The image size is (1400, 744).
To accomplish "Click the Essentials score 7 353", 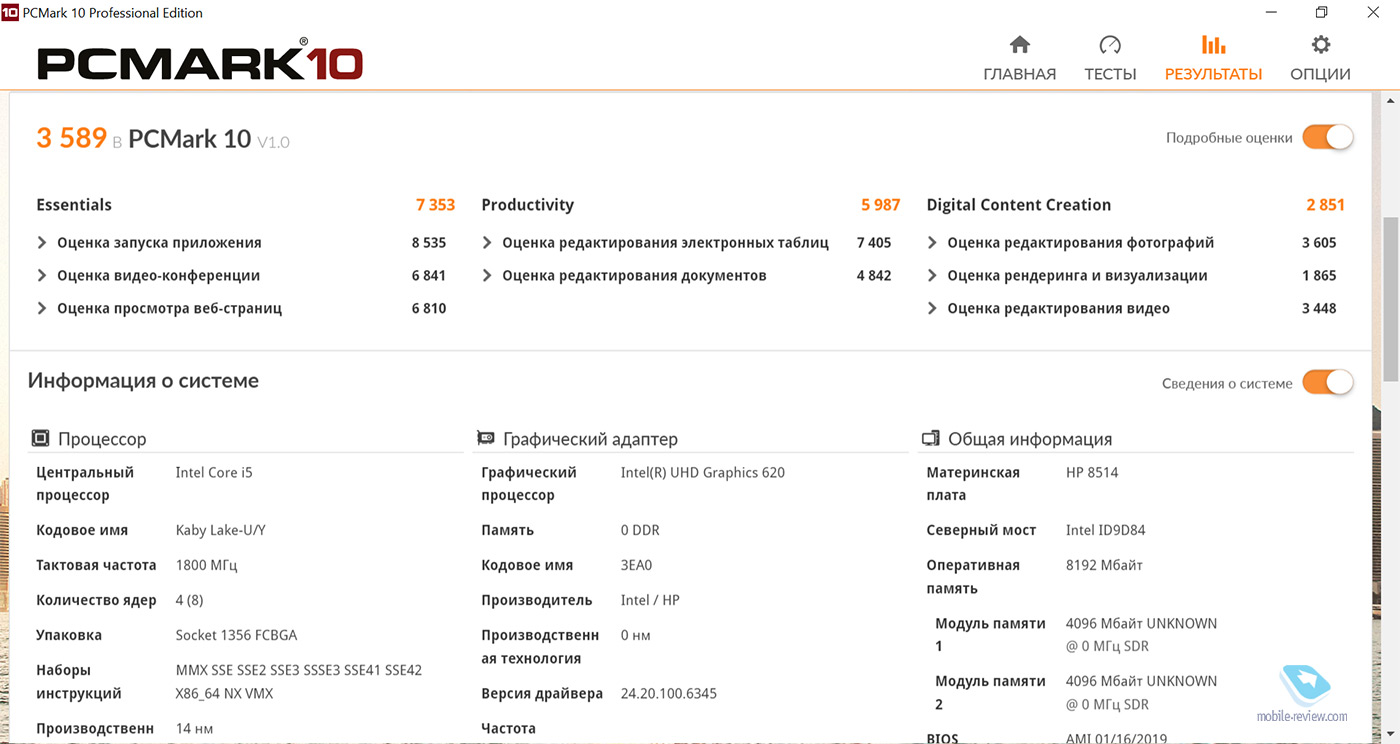I will (435, 205).
